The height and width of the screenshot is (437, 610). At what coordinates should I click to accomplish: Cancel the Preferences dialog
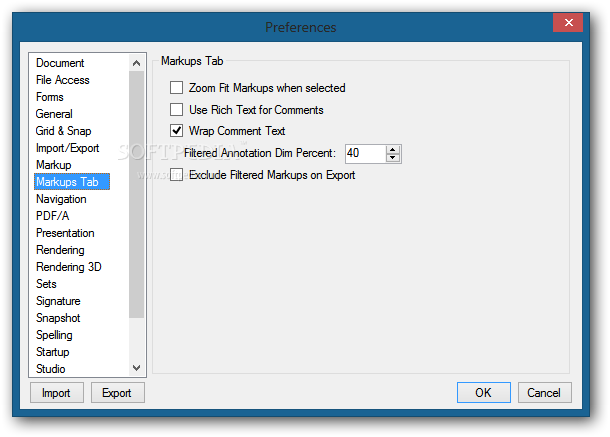click(544, 392)
